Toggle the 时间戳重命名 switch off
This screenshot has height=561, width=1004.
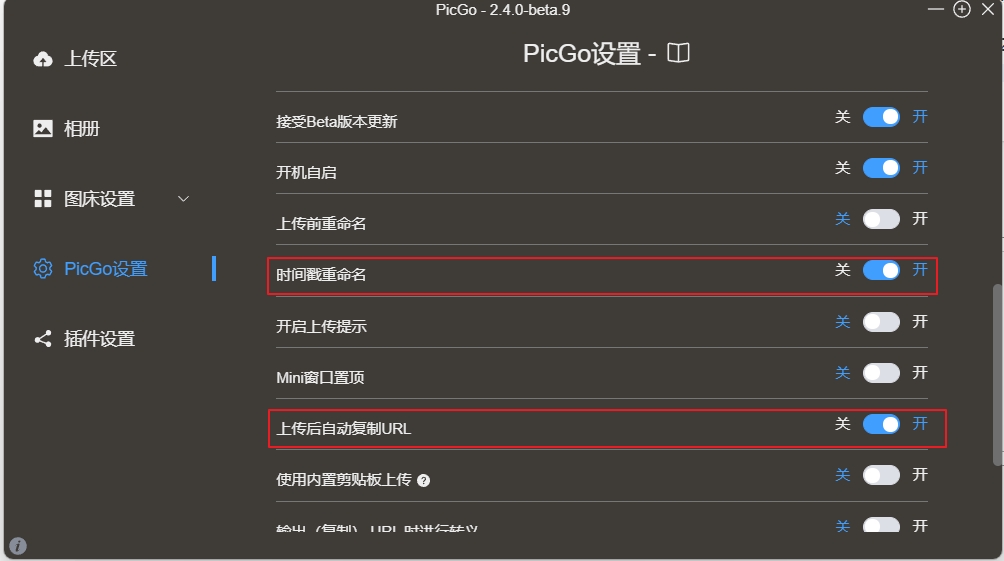[881, 270]
